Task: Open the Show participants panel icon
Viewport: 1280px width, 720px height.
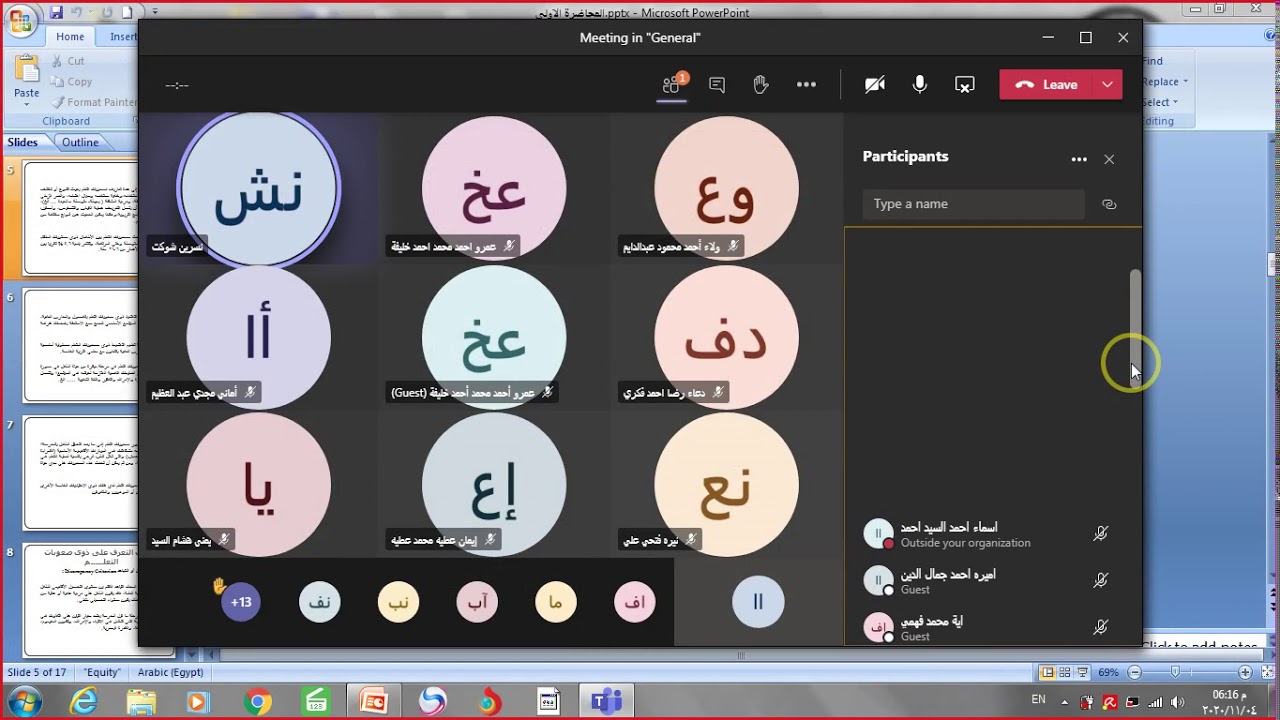Action: click(672, 85)
